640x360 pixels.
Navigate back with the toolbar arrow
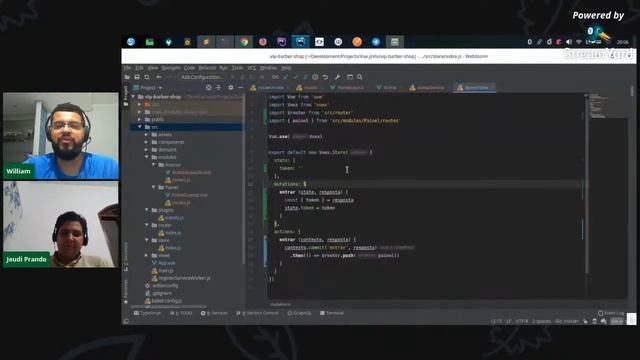click(159, 77)
